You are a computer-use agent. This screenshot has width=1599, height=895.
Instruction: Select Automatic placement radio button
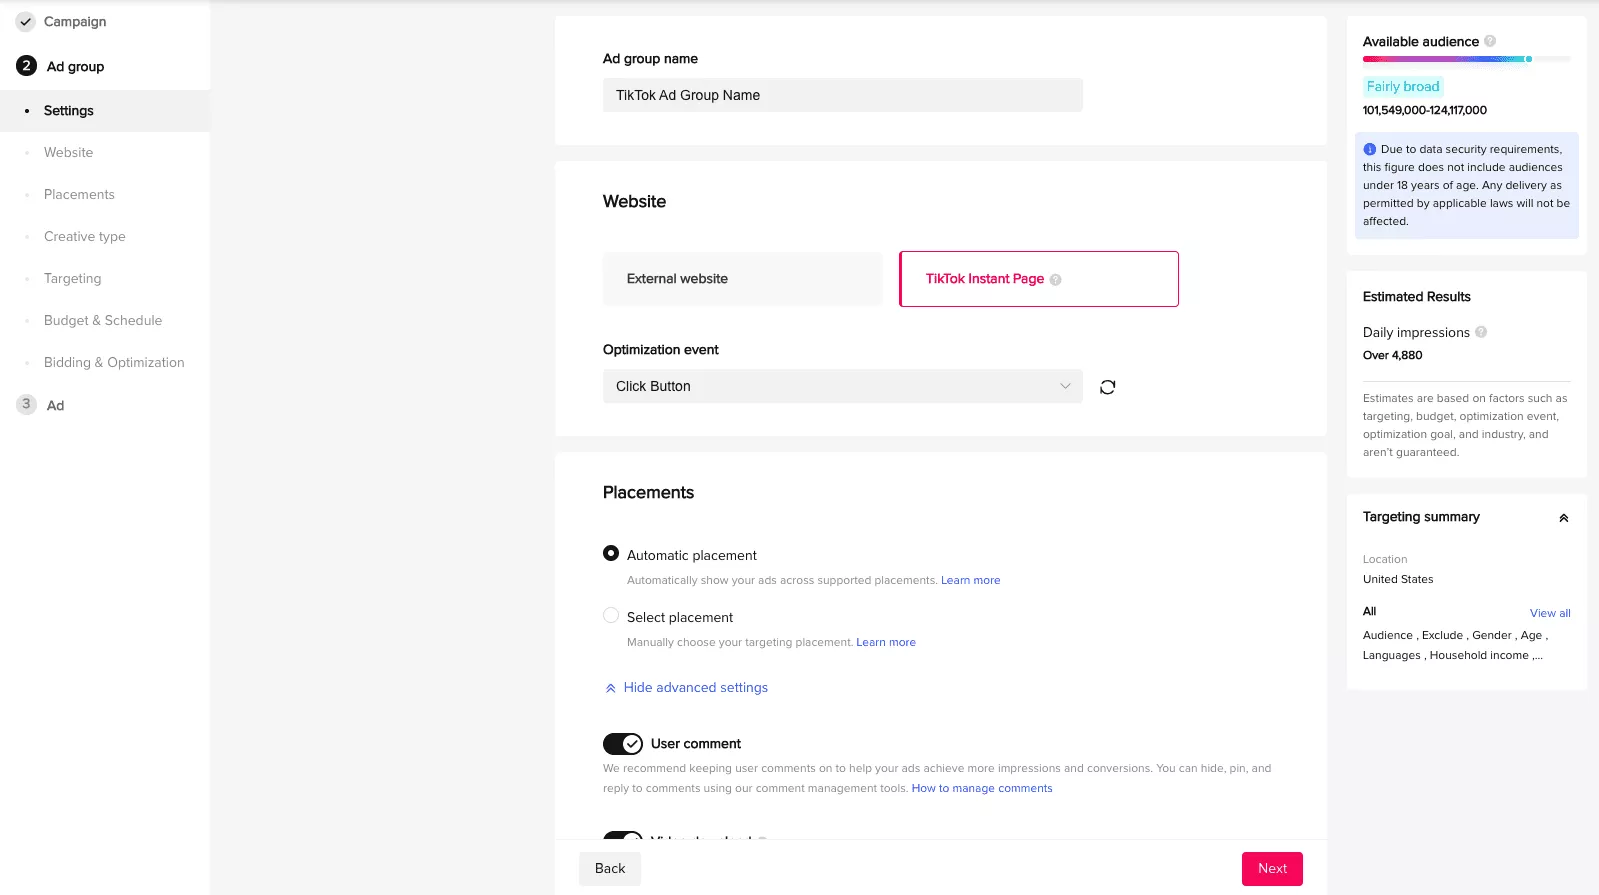click(x=611, y=553)
